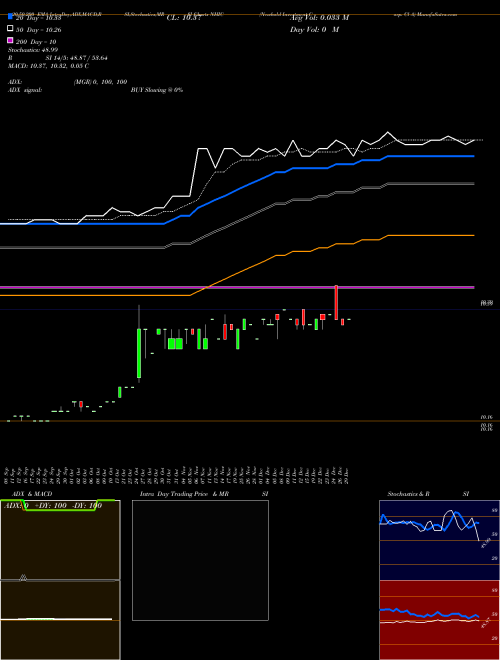Click the tall red candlestick touching the magenta line

(x=336, y=302)
